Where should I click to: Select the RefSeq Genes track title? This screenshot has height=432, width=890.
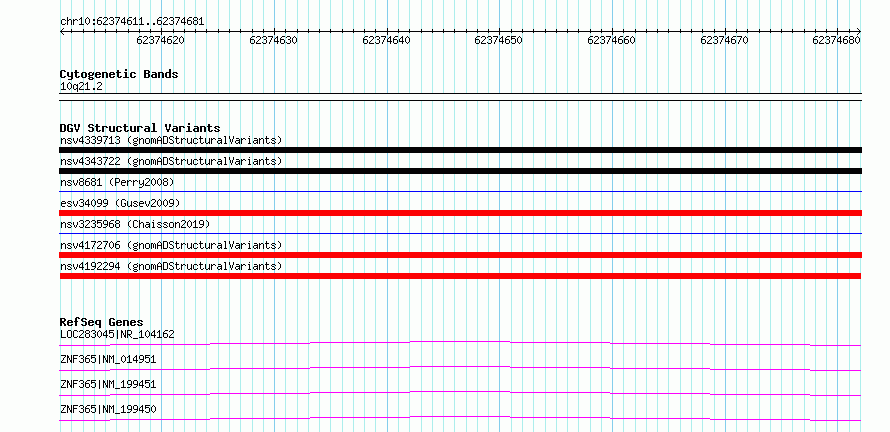(102, 322)
